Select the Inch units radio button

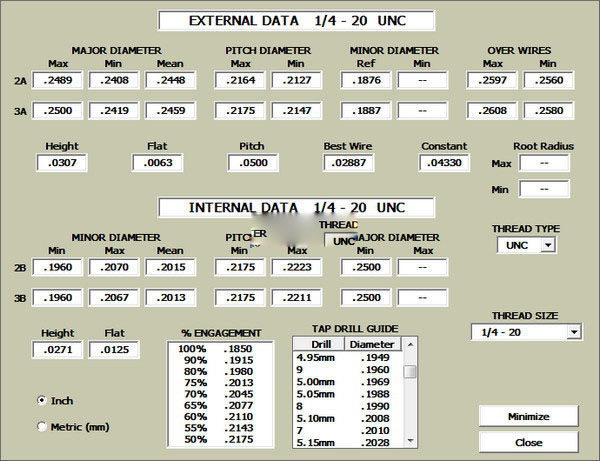tap(42, 401)
